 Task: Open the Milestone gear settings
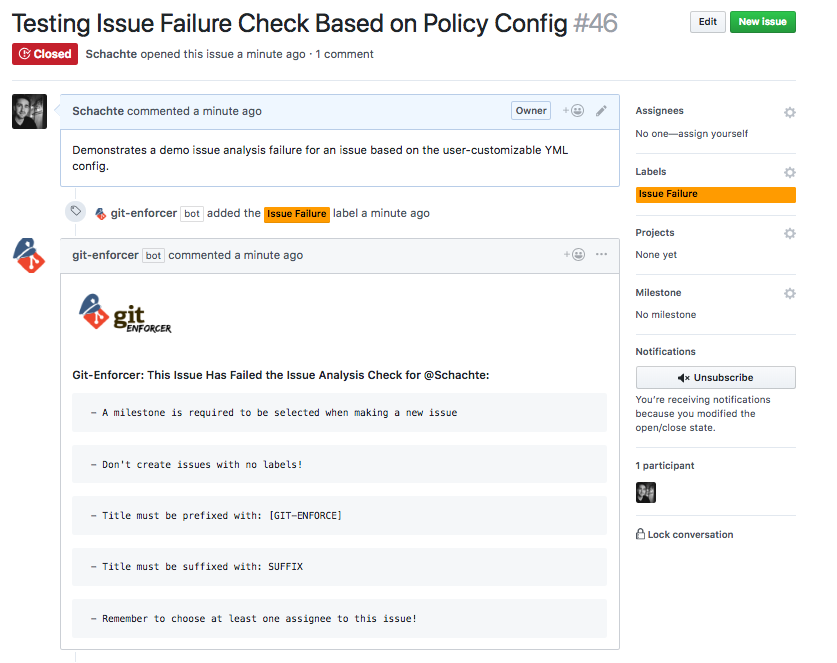(x=789, y=293)
